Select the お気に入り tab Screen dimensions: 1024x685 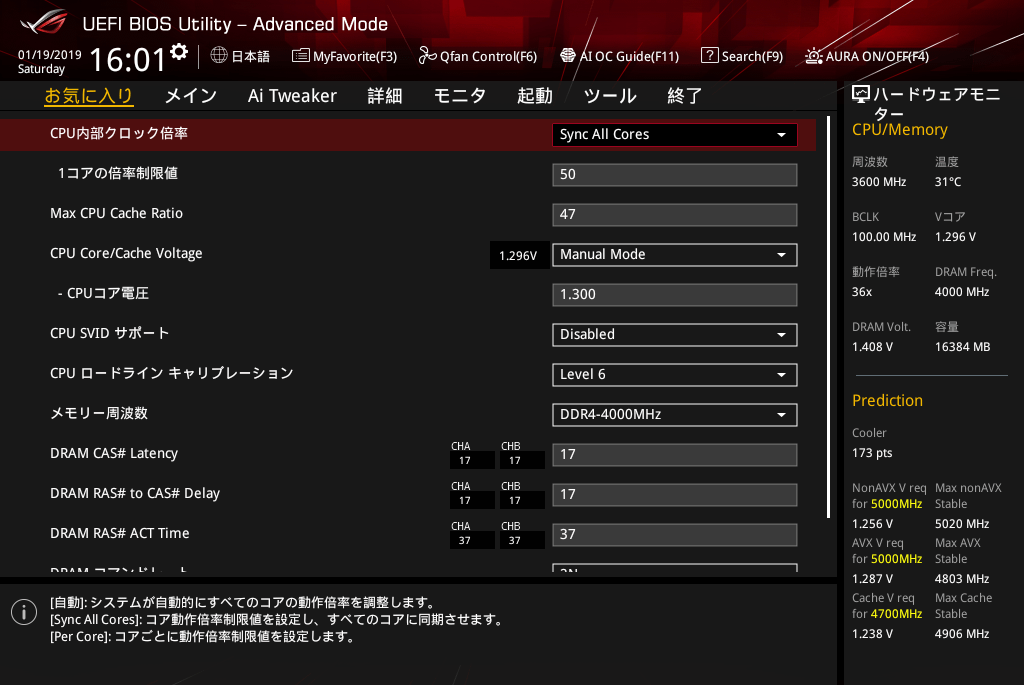(x=89, y=96)
